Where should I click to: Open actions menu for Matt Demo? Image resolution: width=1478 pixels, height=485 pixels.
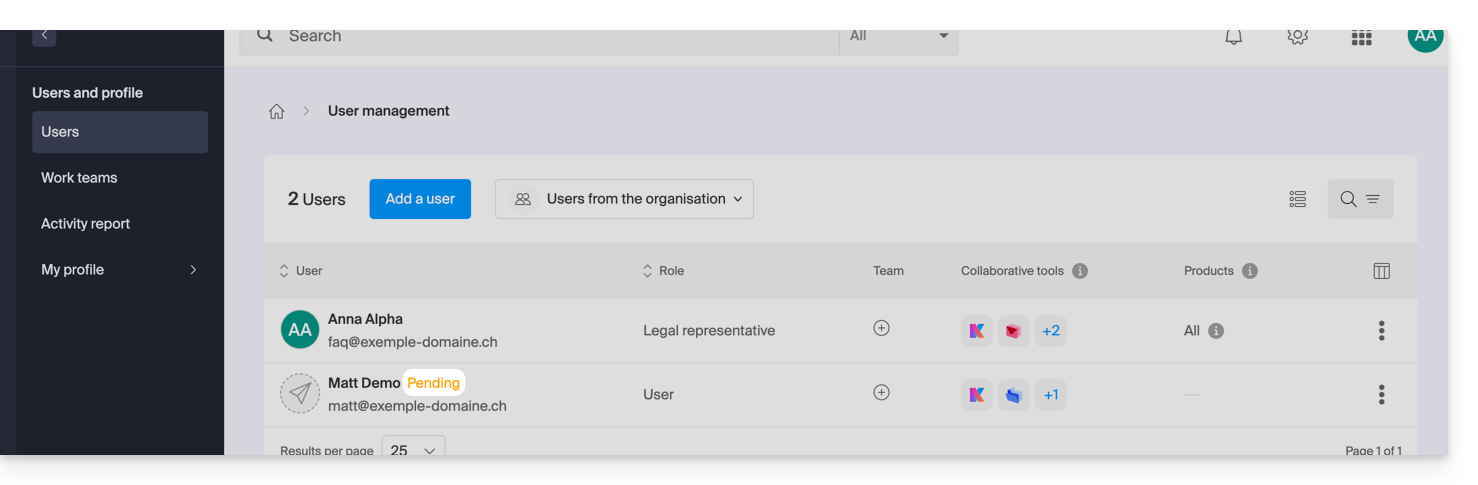(1381, 395)
